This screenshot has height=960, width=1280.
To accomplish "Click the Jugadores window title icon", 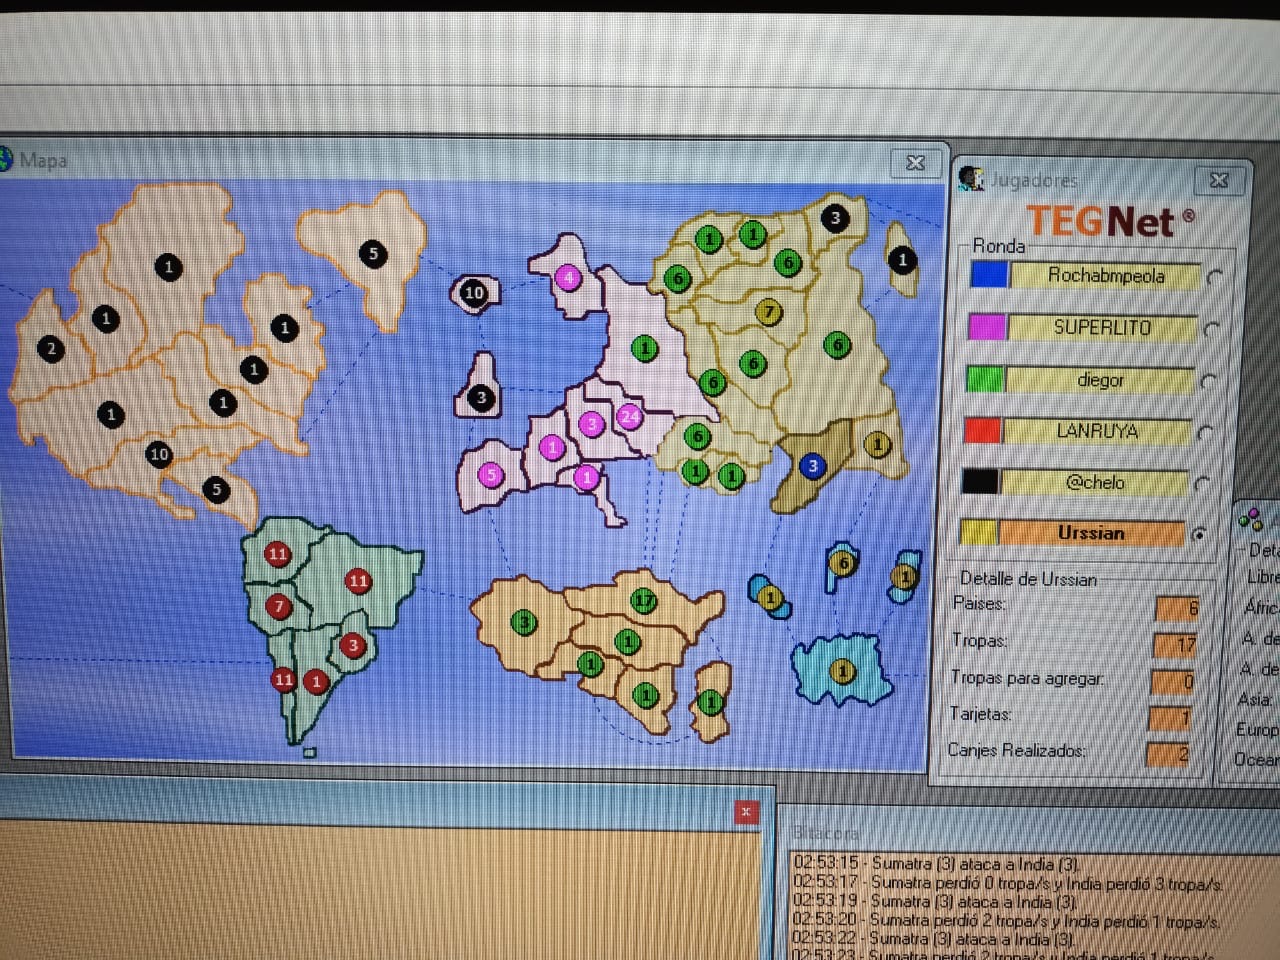I will pos(971,178).
